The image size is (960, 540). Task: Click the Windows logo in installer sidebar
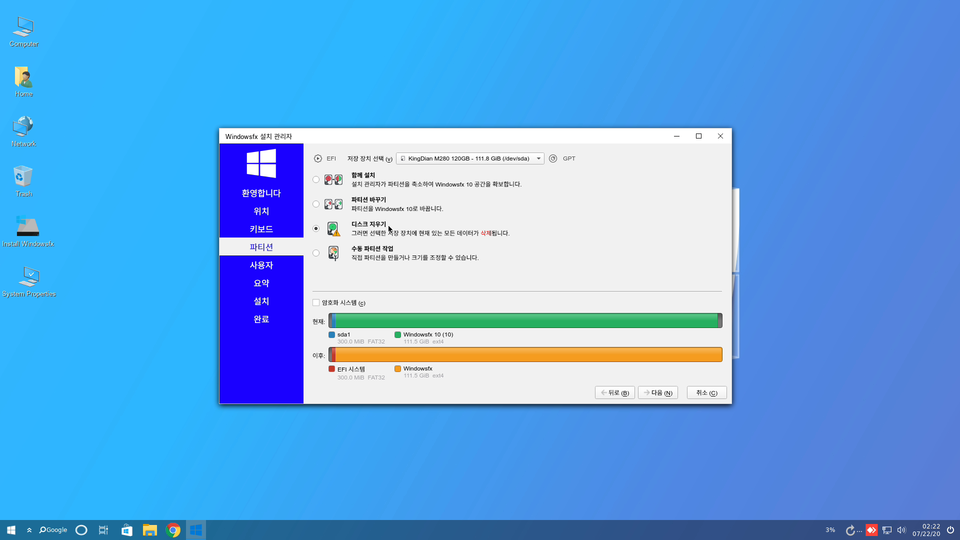click(261, 163)
